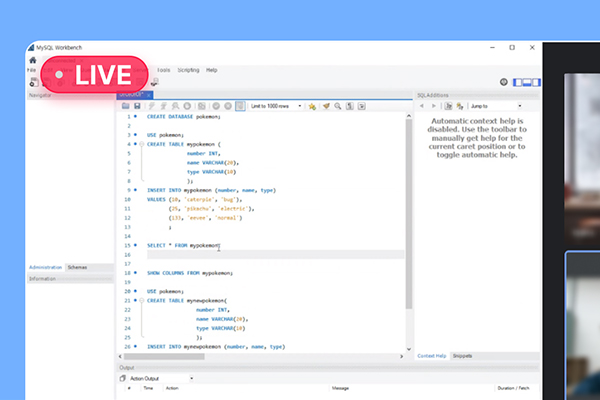Execute the query with the lightning bolt icon

pyautogui.click(x=151, y=106)
